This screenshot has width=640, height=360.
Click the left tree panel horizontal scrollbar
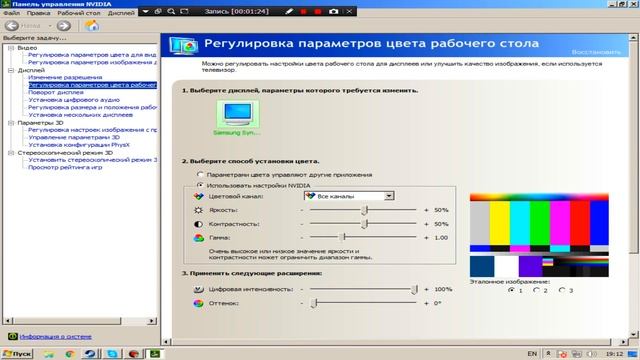click(x=80, y=321)
